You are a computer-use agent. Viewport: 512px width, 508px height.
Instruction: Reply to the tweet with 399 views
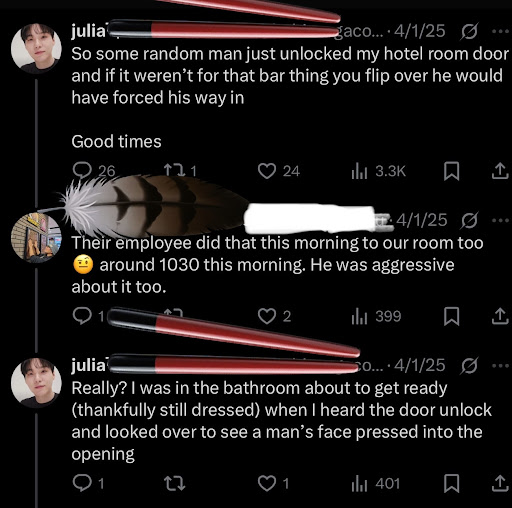[x=82, y=316]
